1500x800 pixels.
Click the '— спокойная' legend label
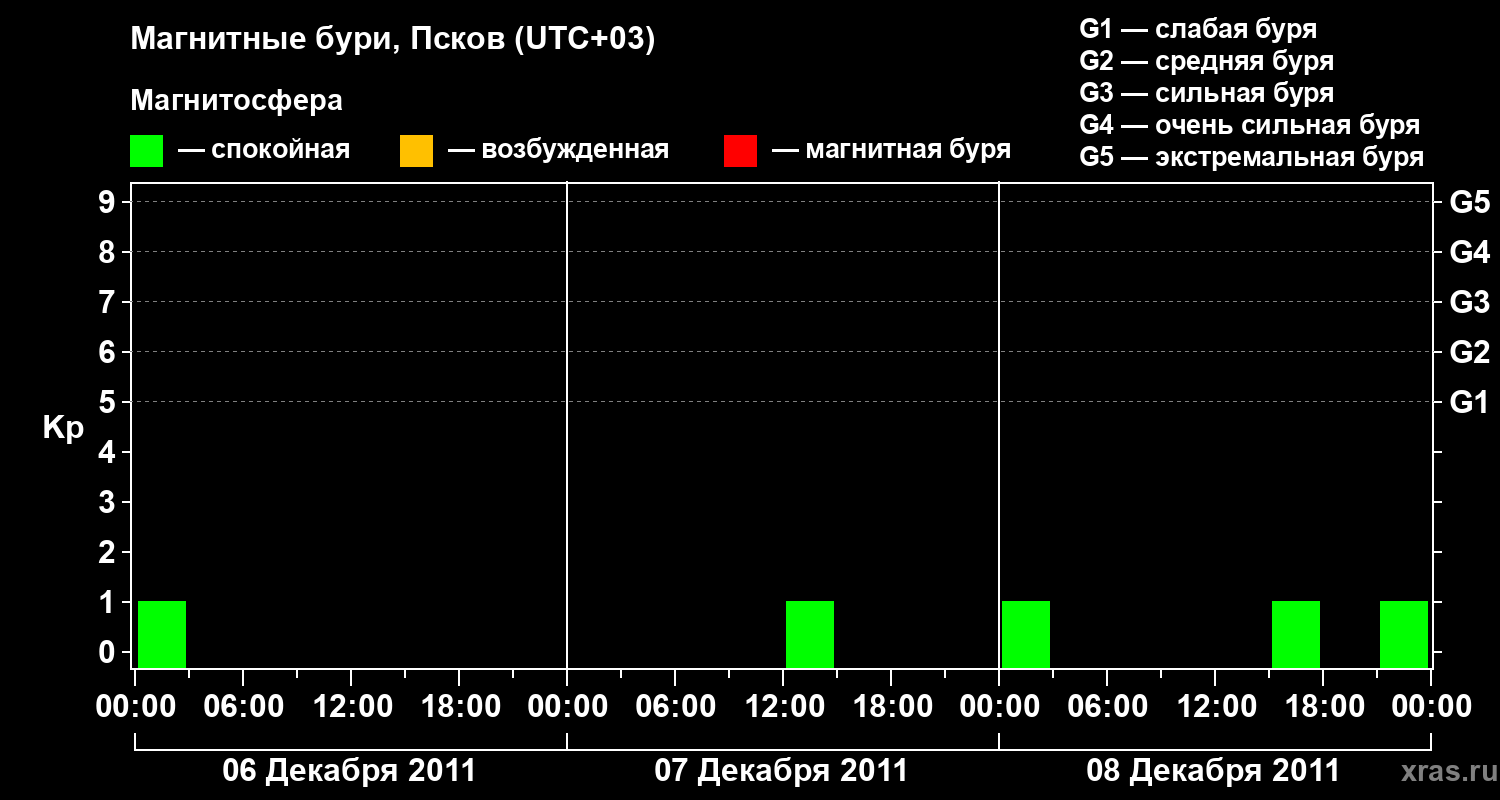click(x=264, y=150)
